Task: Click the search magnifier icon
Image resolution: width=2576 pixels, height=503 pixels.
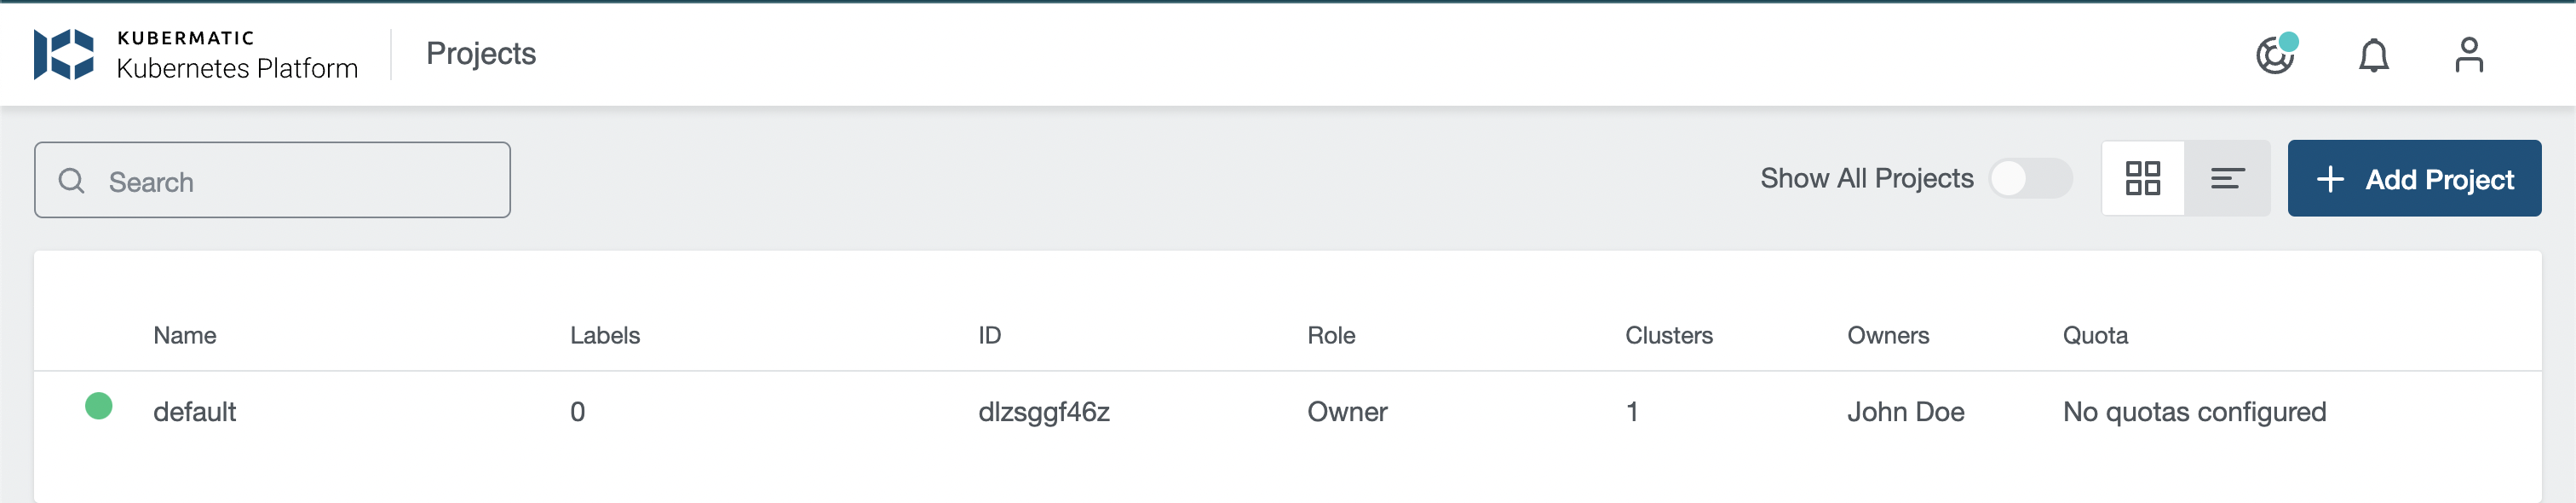Action: coord(72,181)
